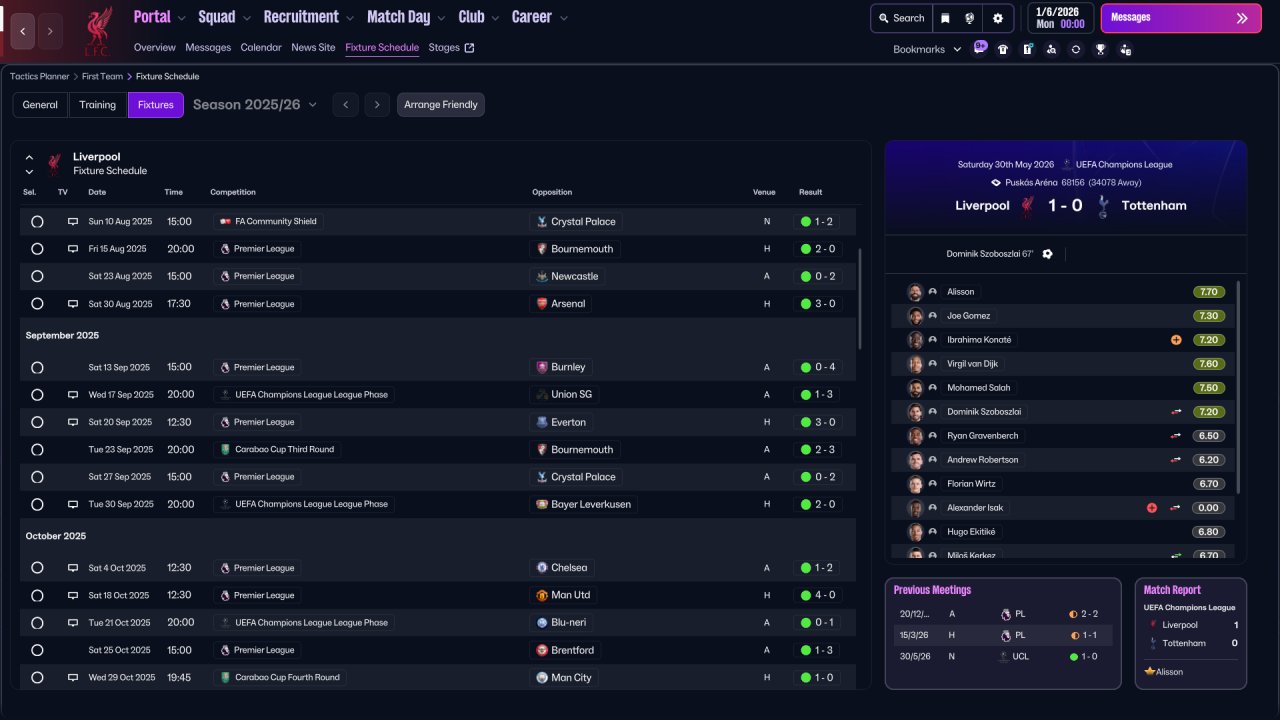Click the Chelsea club badge

[542, 568]
